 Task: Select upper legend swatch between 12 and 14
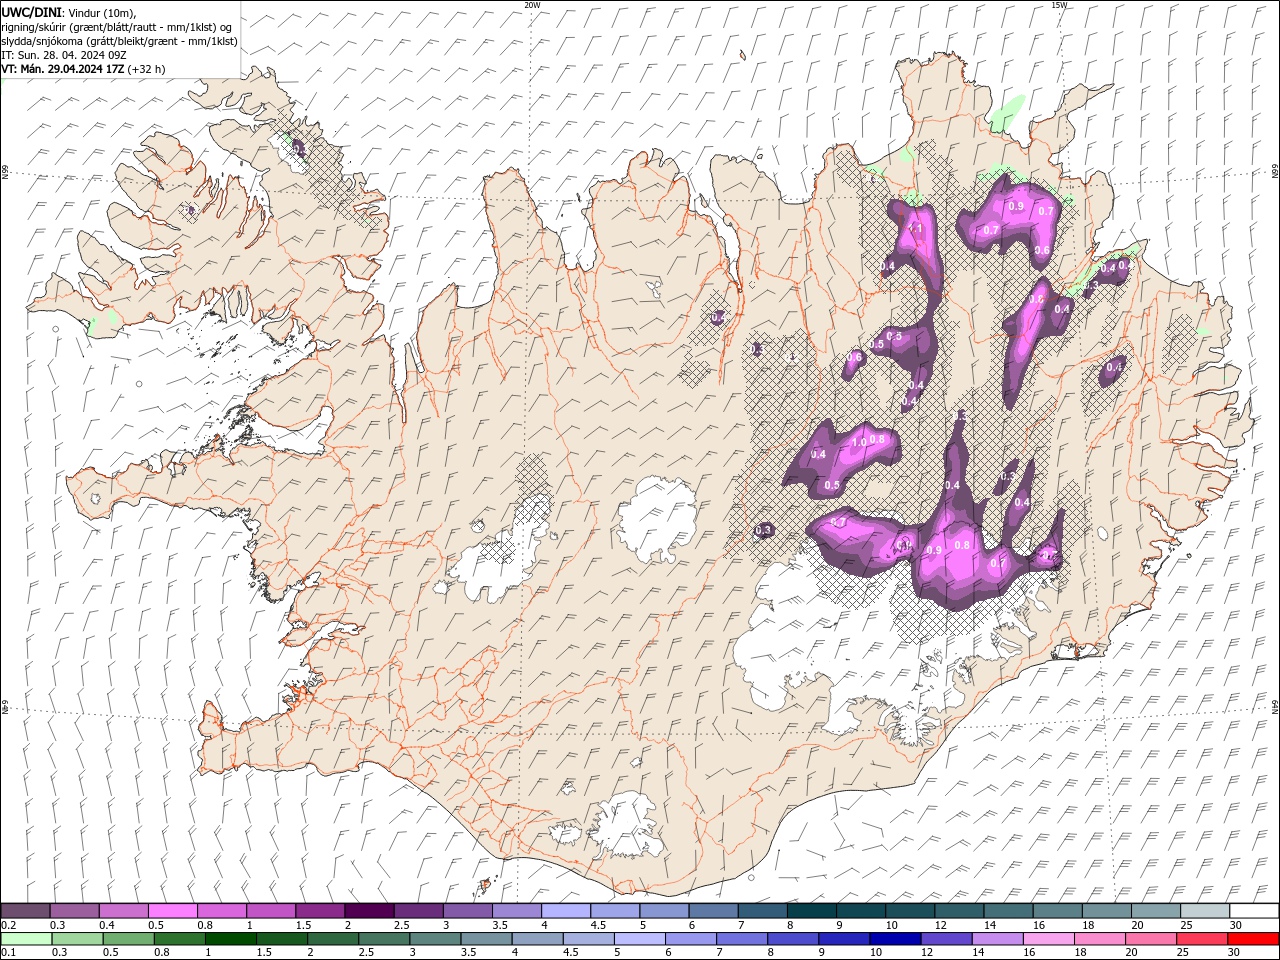pyautogui.click(x=959, y=910)
